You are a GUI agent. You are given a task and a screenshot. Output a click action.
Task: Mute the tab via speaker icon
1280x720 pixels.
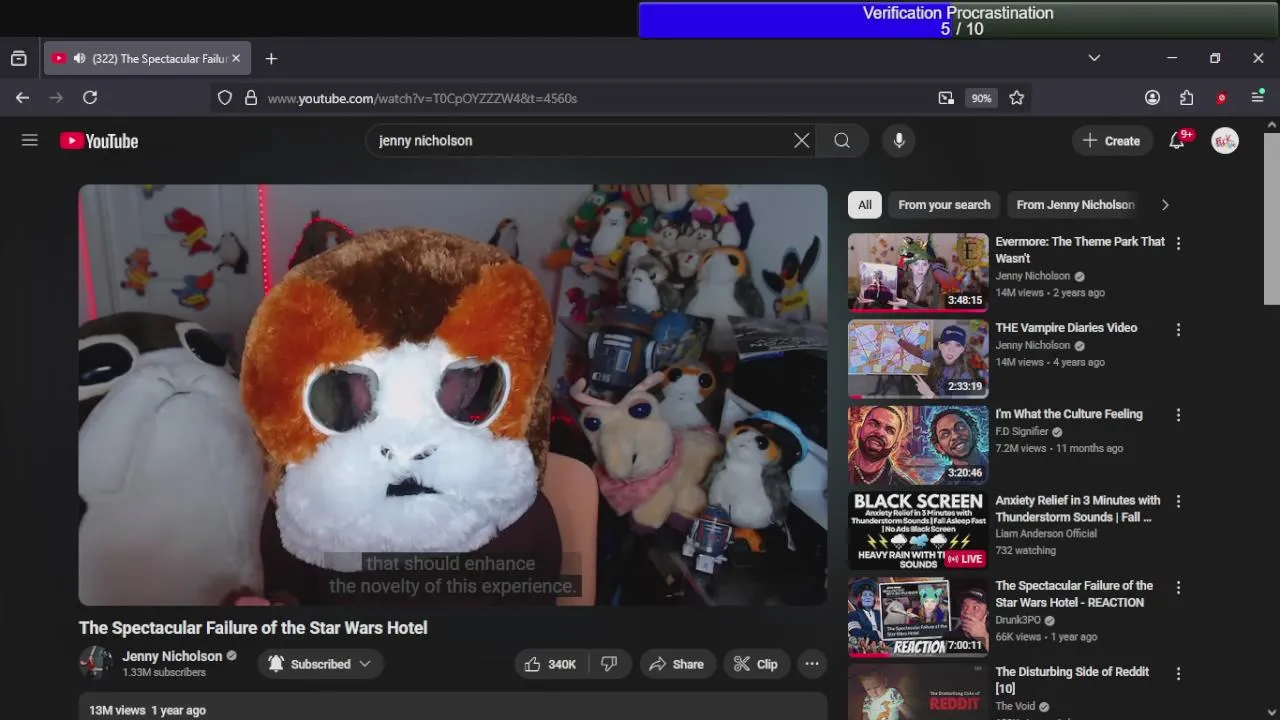coord(79,59)
